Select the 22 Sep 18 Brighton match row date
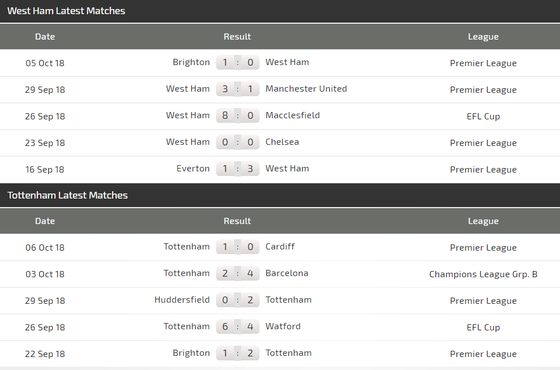The width and height of the screenshot is (560, 370). click(45, 354)
